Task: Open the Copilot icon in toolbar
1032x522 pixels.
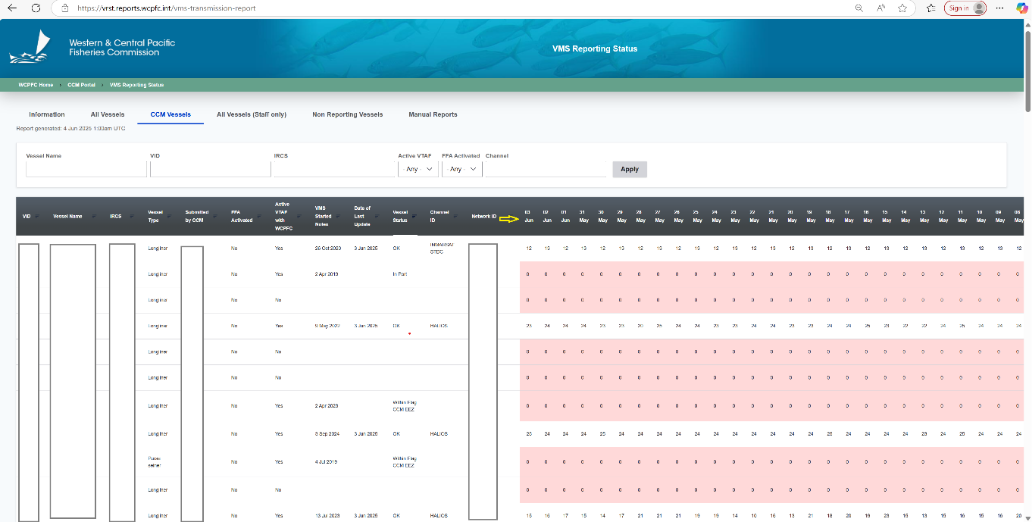Action: (x=1022, y=7)
